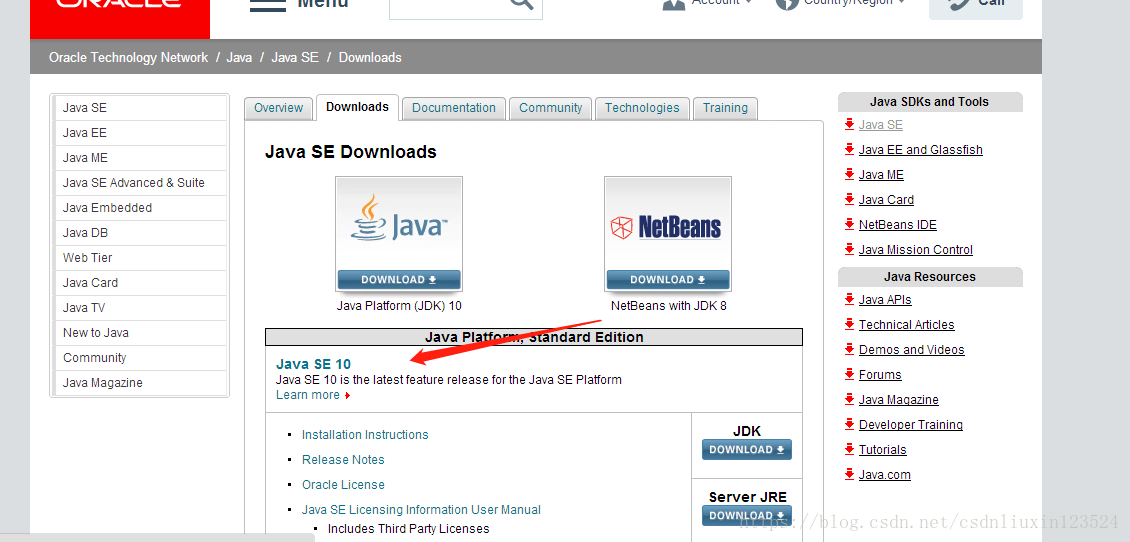
Task: Click the arrow icon beside Java Card in SDKs list
Action: pos(849,200)
